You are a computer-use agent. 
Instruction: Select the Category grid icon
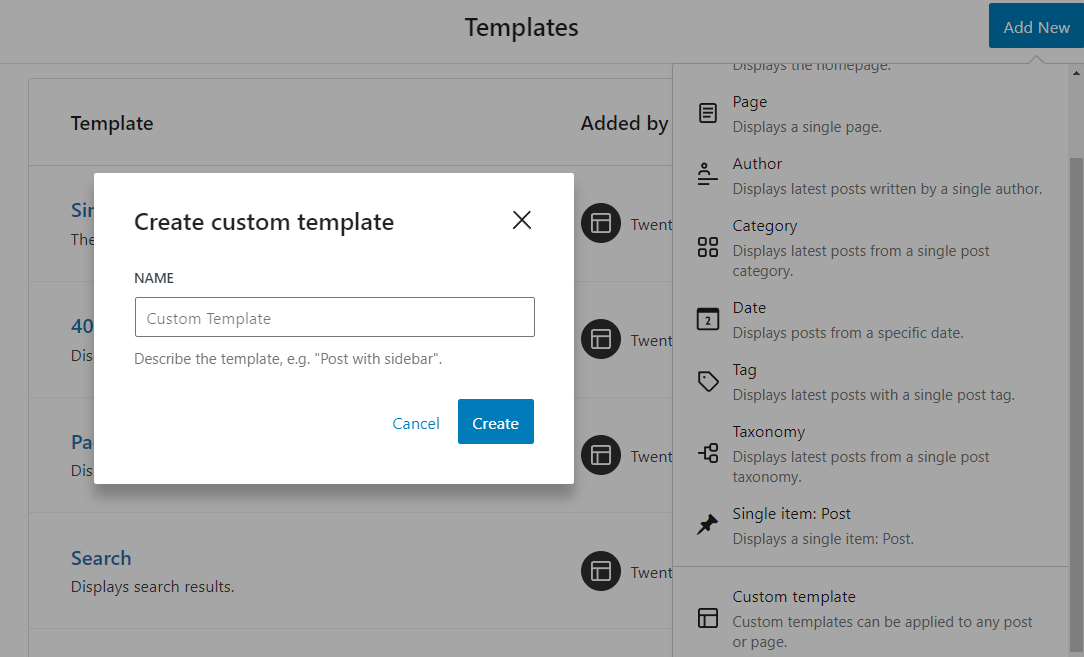point(707,246)
